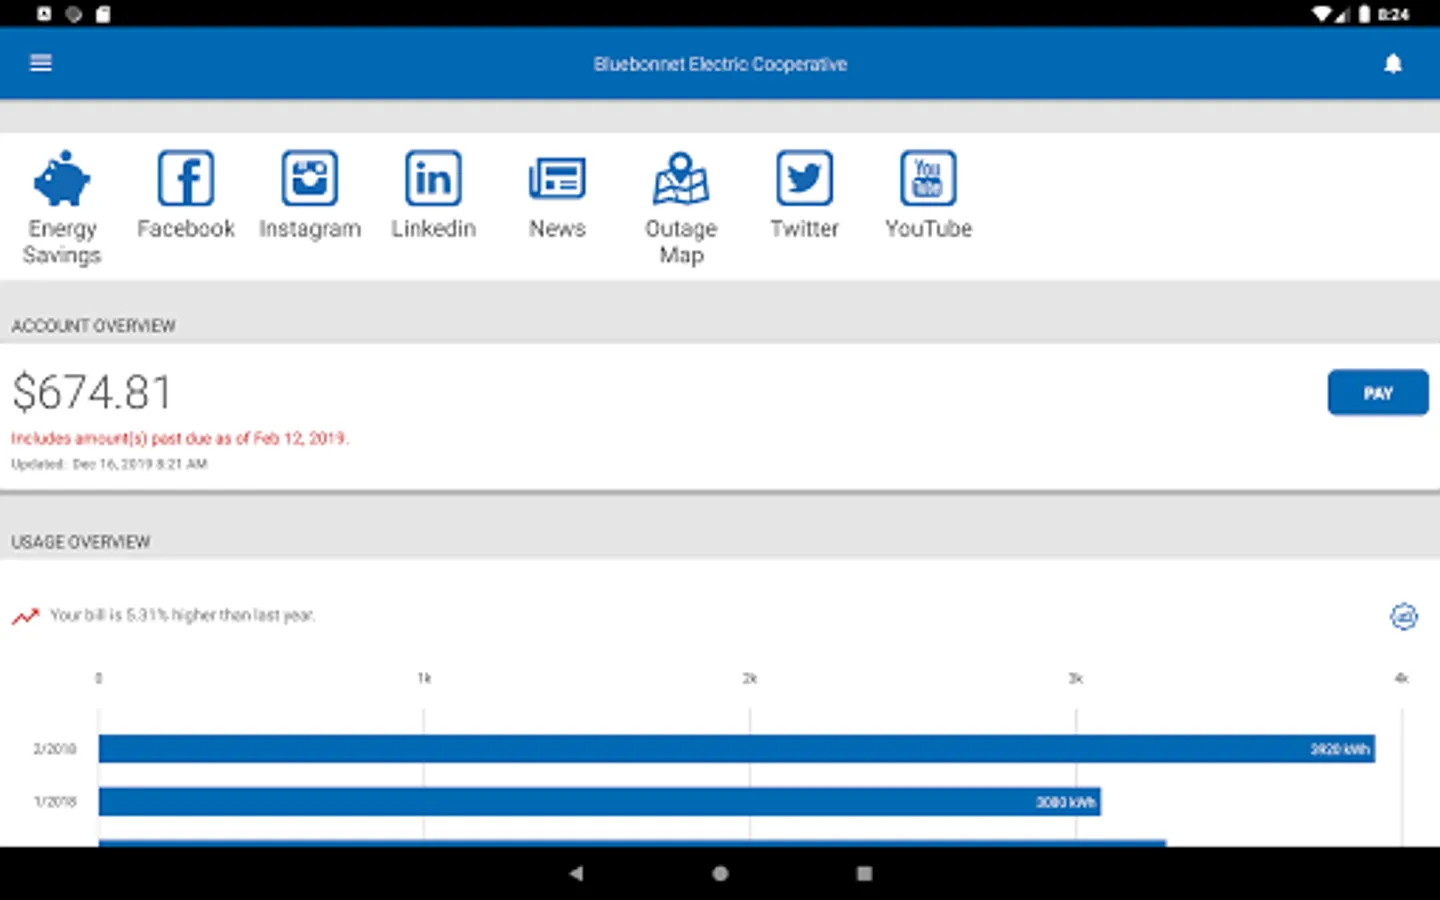Tap the $674.81 balance amount
Viewport: 1440px width, 900px height.
click(x=92, y=392)
